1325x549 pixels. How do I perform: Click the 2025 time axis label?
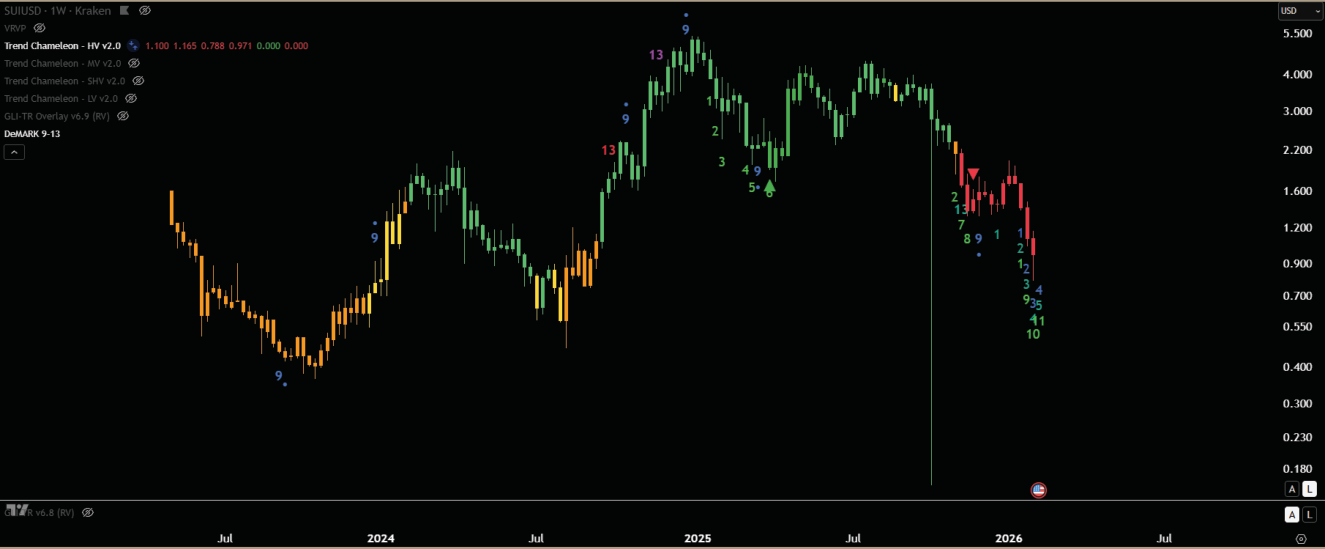(697, 538)
